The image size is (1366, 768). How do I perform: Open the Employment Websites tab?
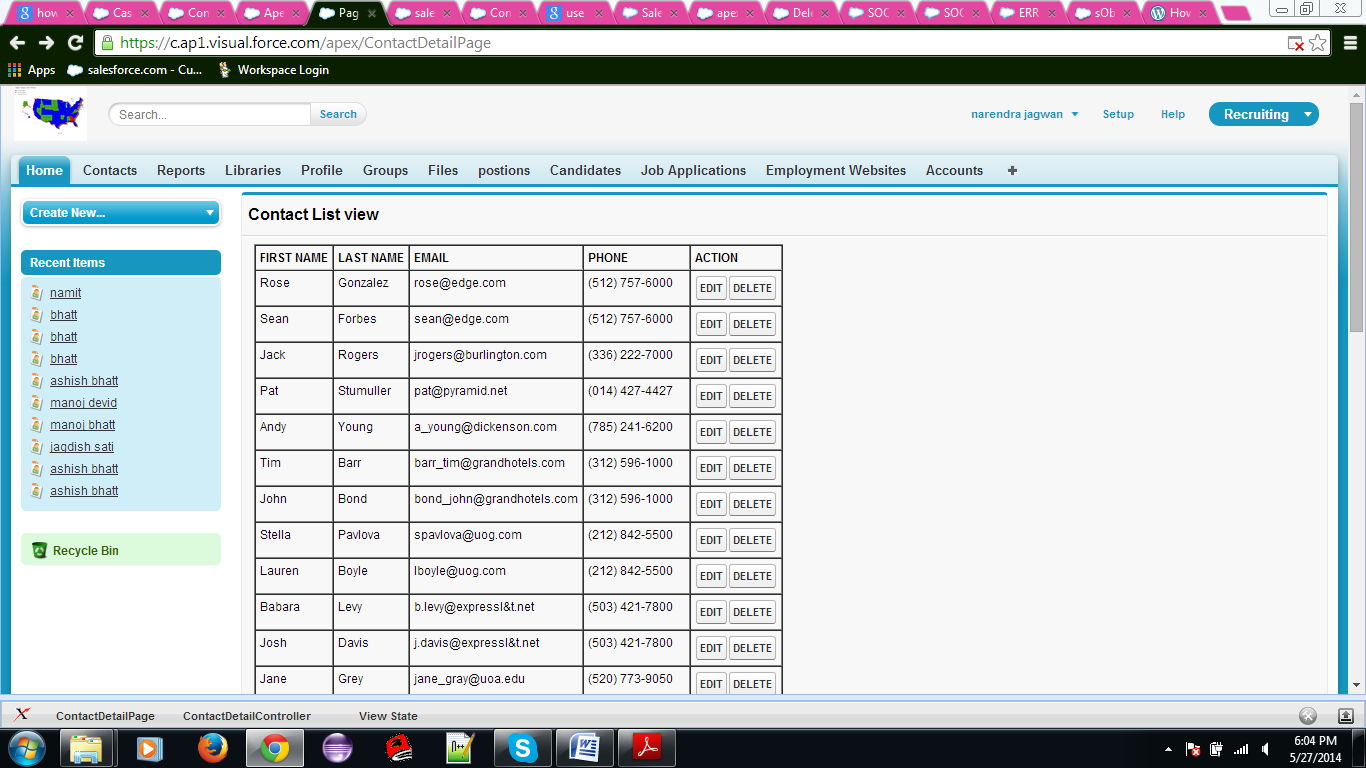[836, 171]
